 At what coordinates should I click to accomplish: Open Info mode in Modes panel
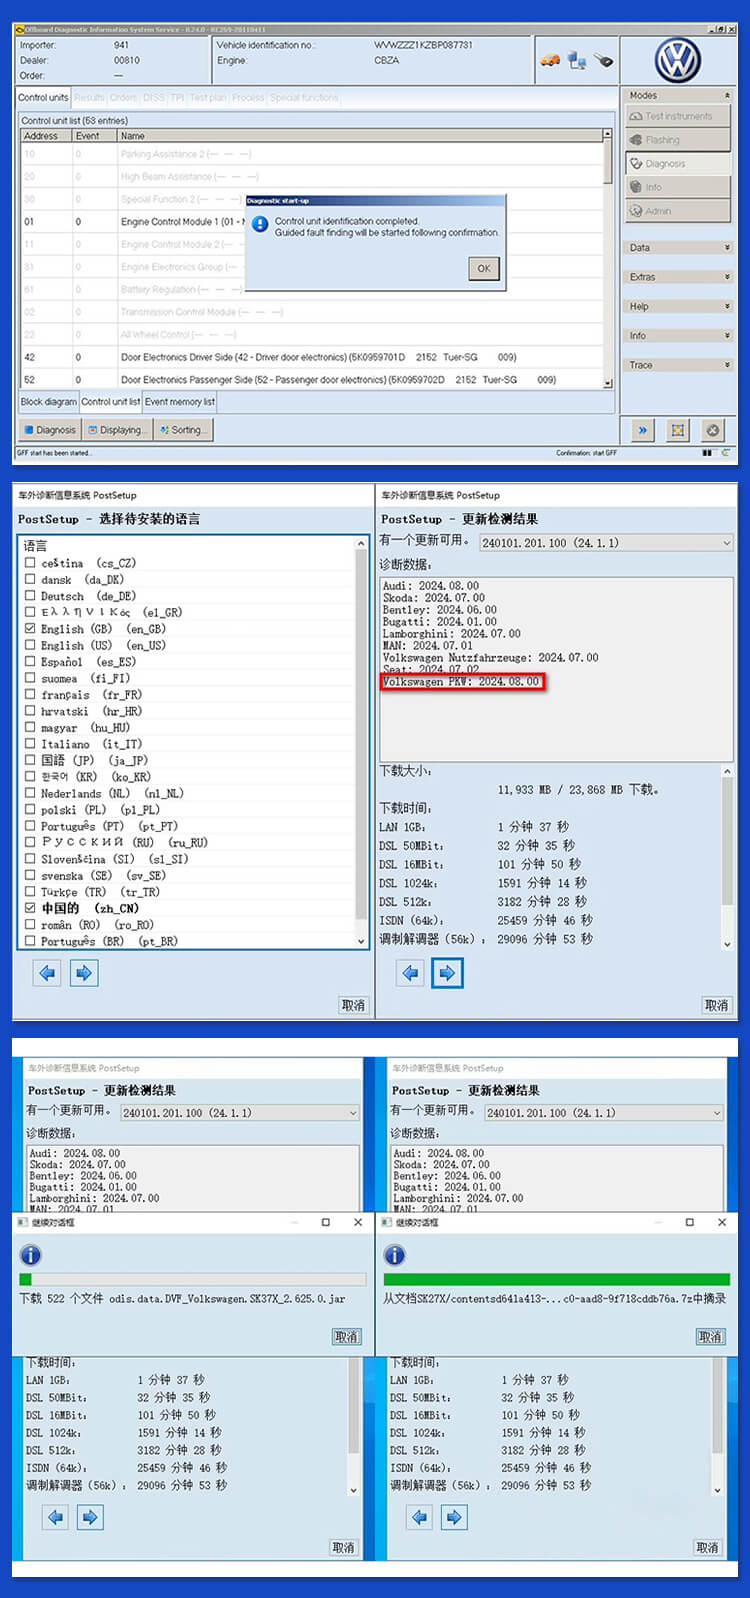(678, 187)
